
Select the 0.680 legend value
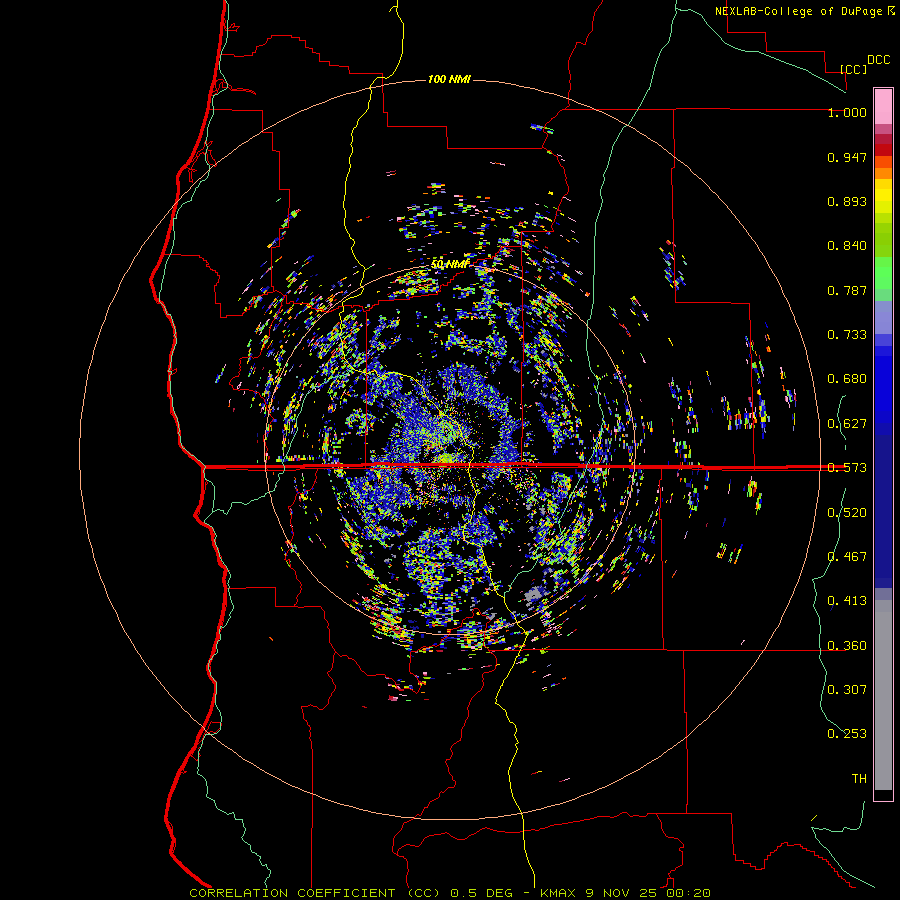(x=847, y=379)
